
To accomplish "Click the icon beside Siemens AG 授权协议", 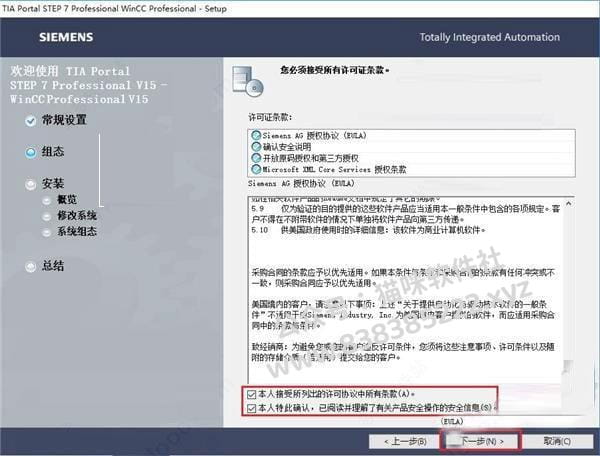I will point(256,135).
